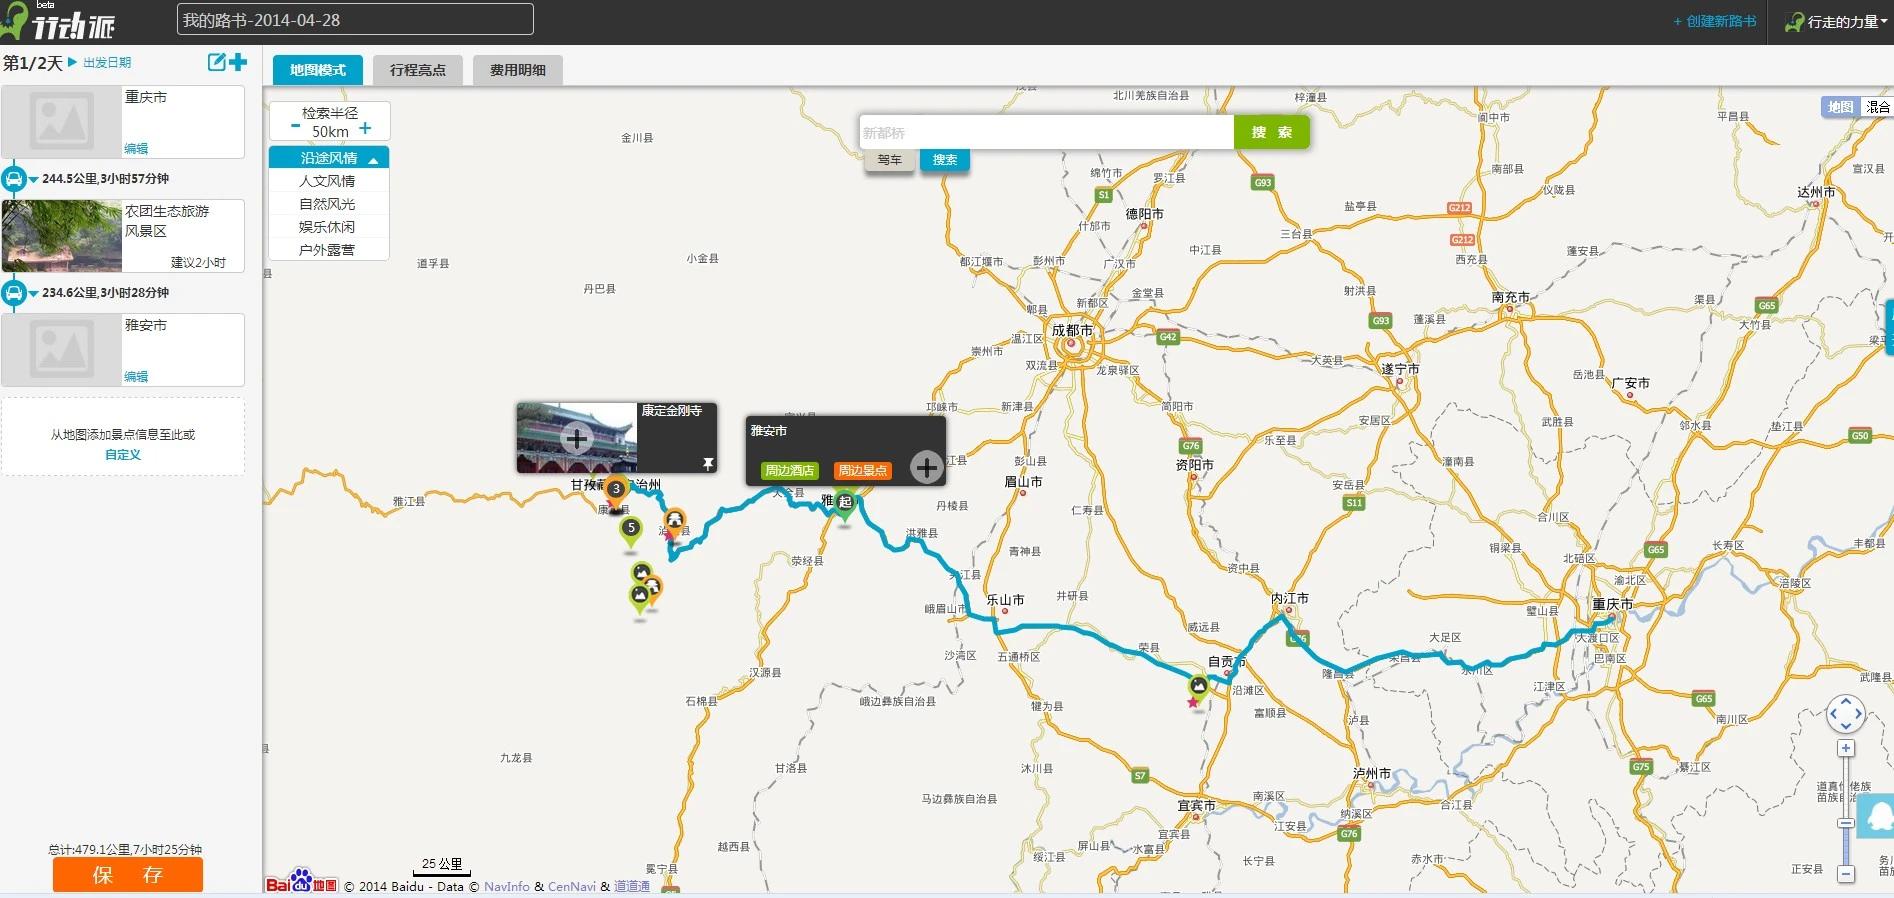The width and height of the screenshot is (1894, 898).
Task: Choose 自然风光 in the category list
Action: point(328,204)
